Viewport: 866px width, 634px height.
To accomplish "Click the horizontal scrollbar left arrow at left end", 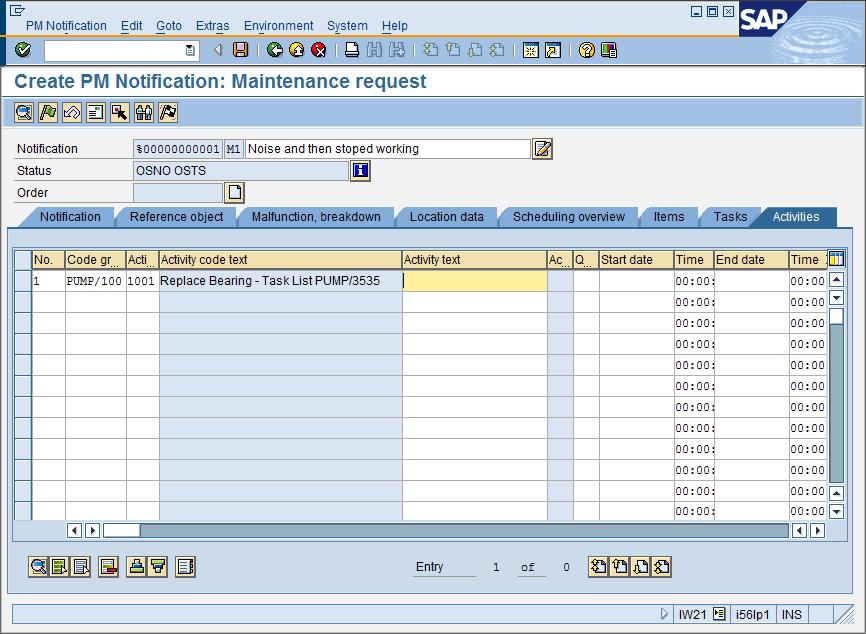I will click(x=73, y=530).
